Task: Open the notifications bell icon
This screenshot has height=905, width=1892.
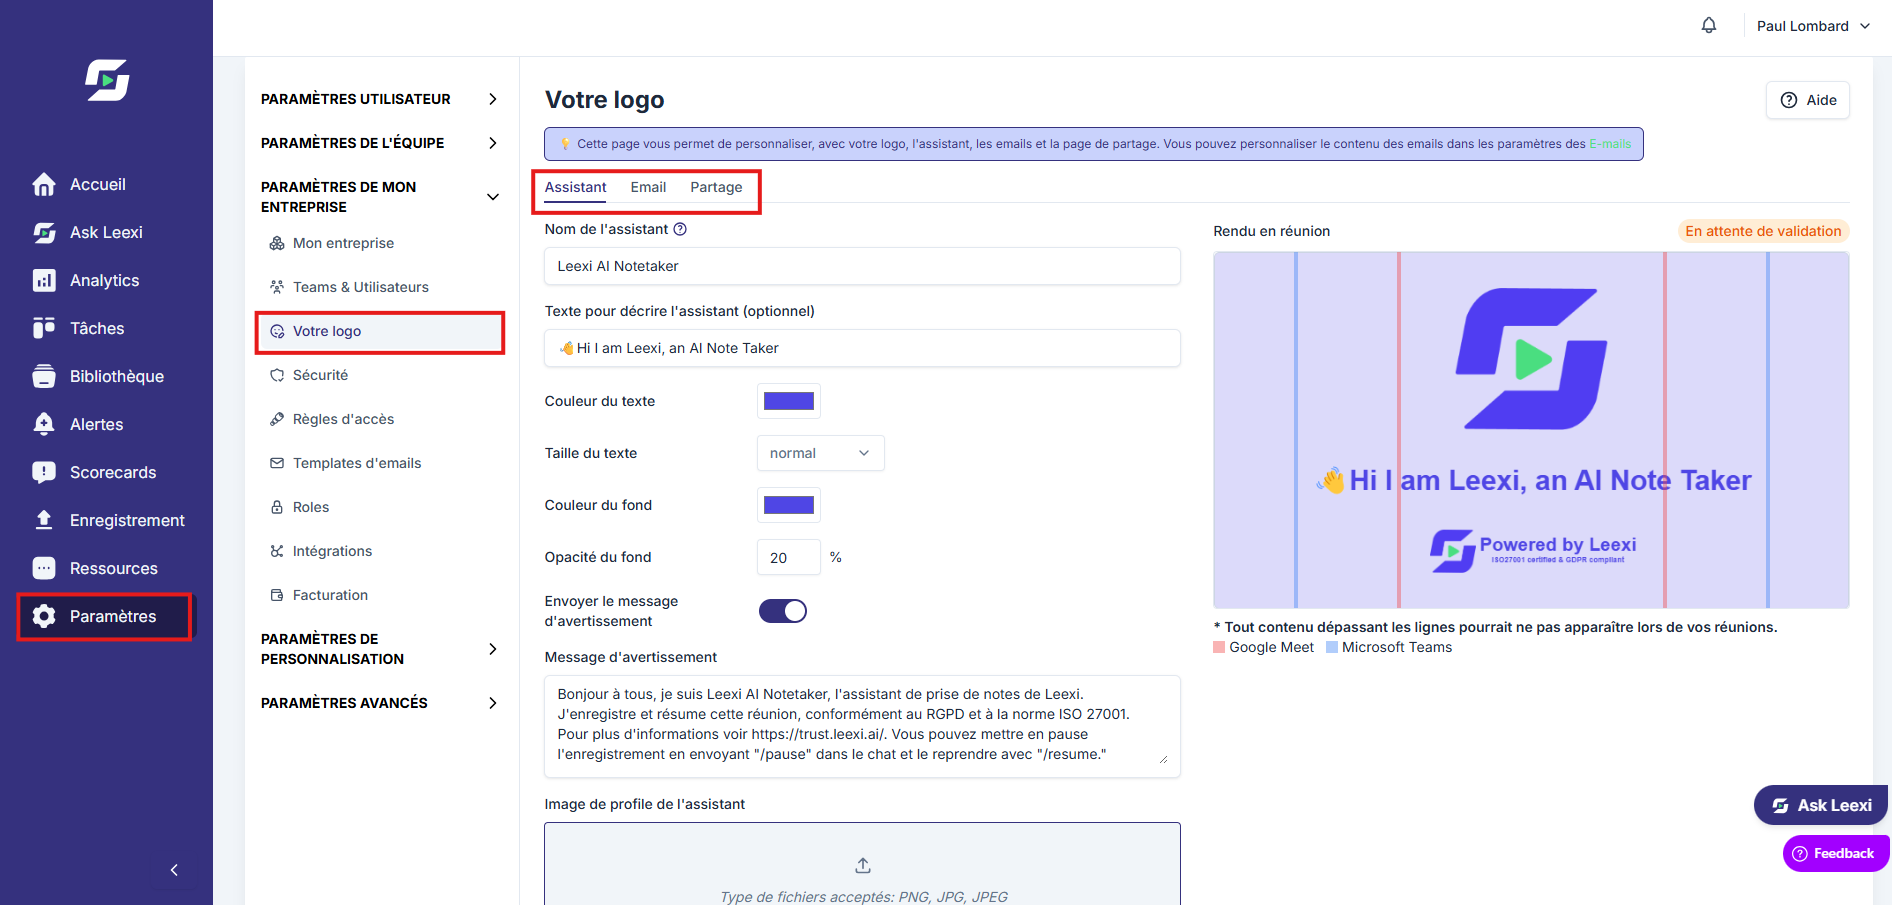Action: 1709,25
